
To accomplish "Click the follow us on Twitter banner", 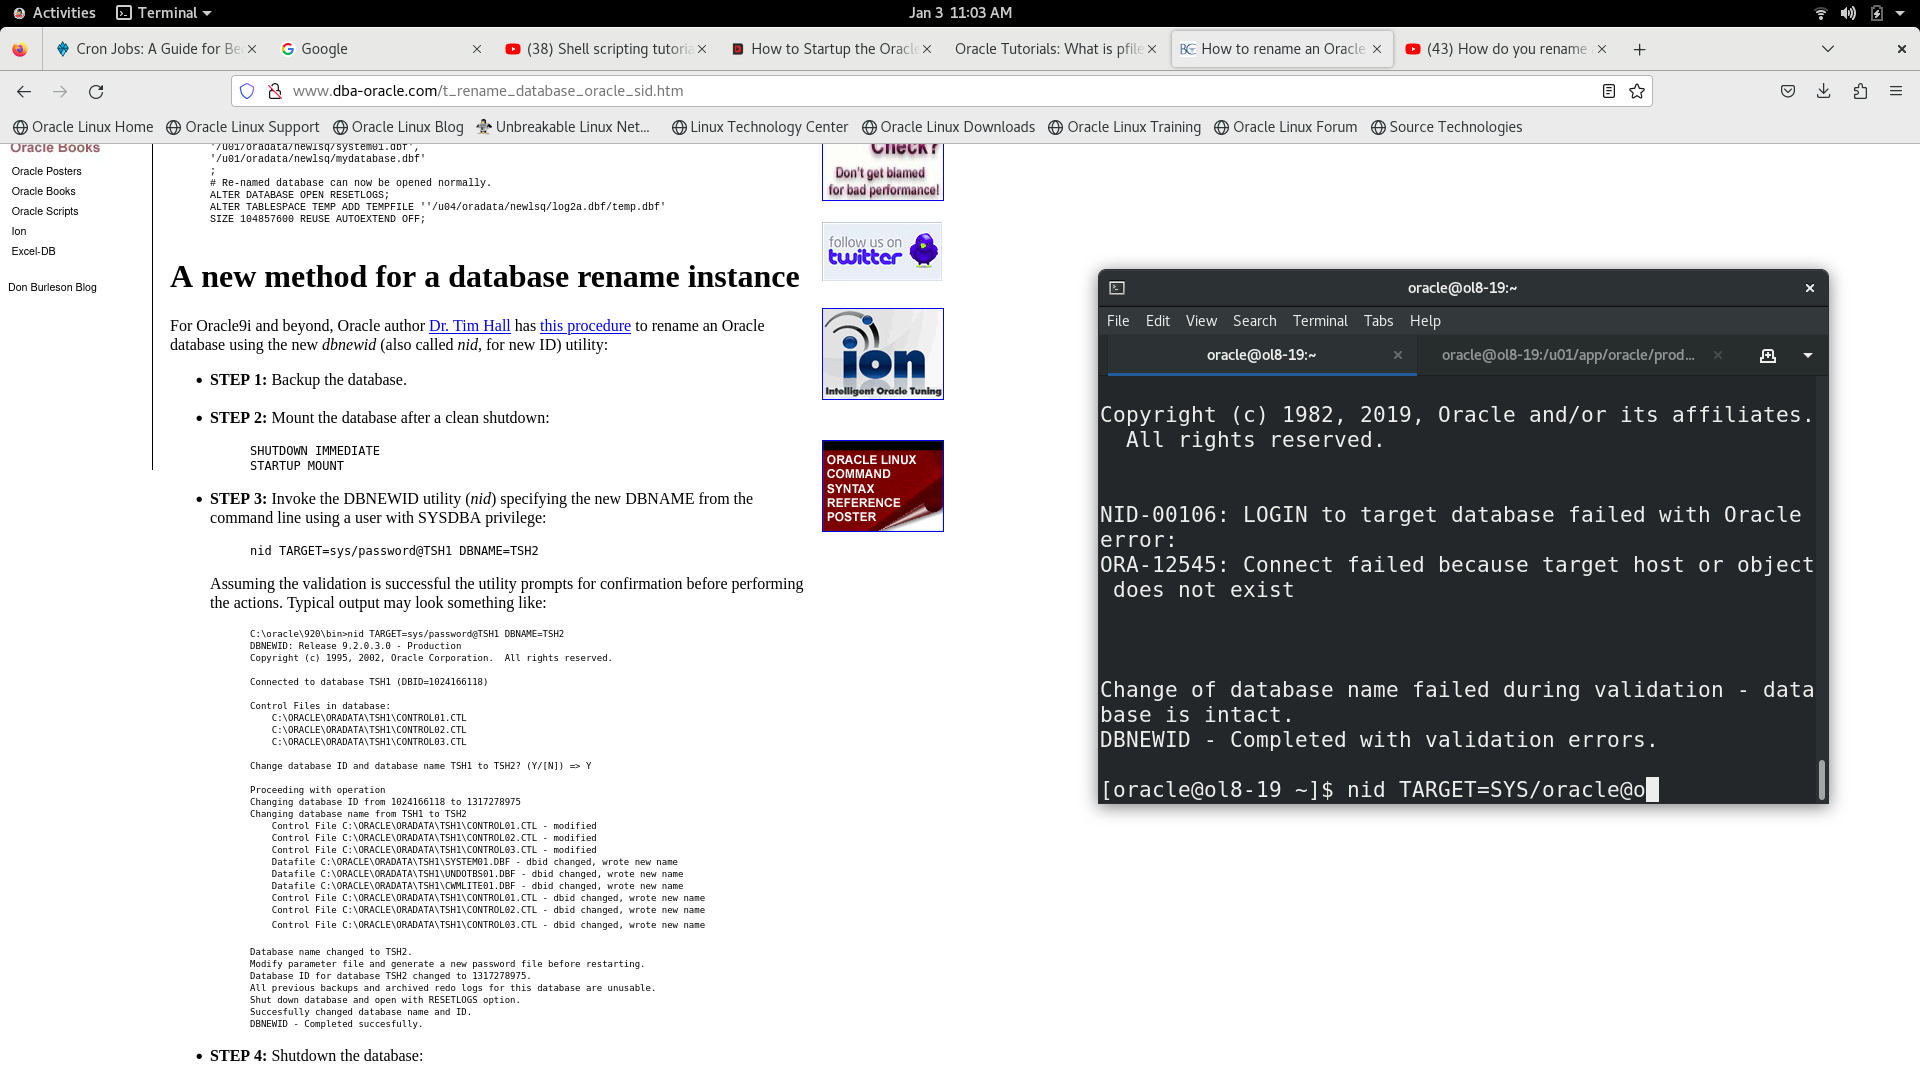I will coord(882,251).
